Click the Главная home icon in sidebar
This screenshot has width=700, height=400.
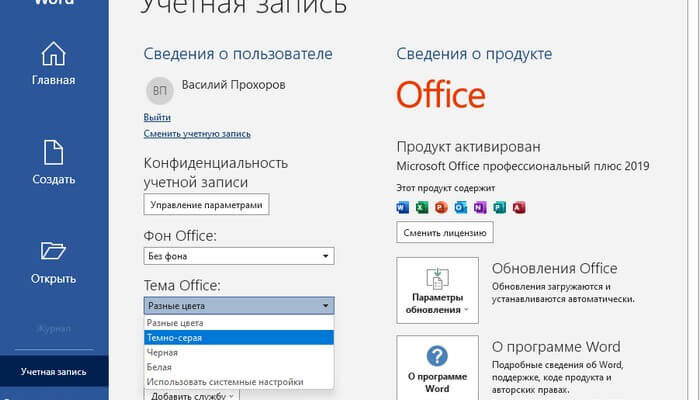[53, 54]
